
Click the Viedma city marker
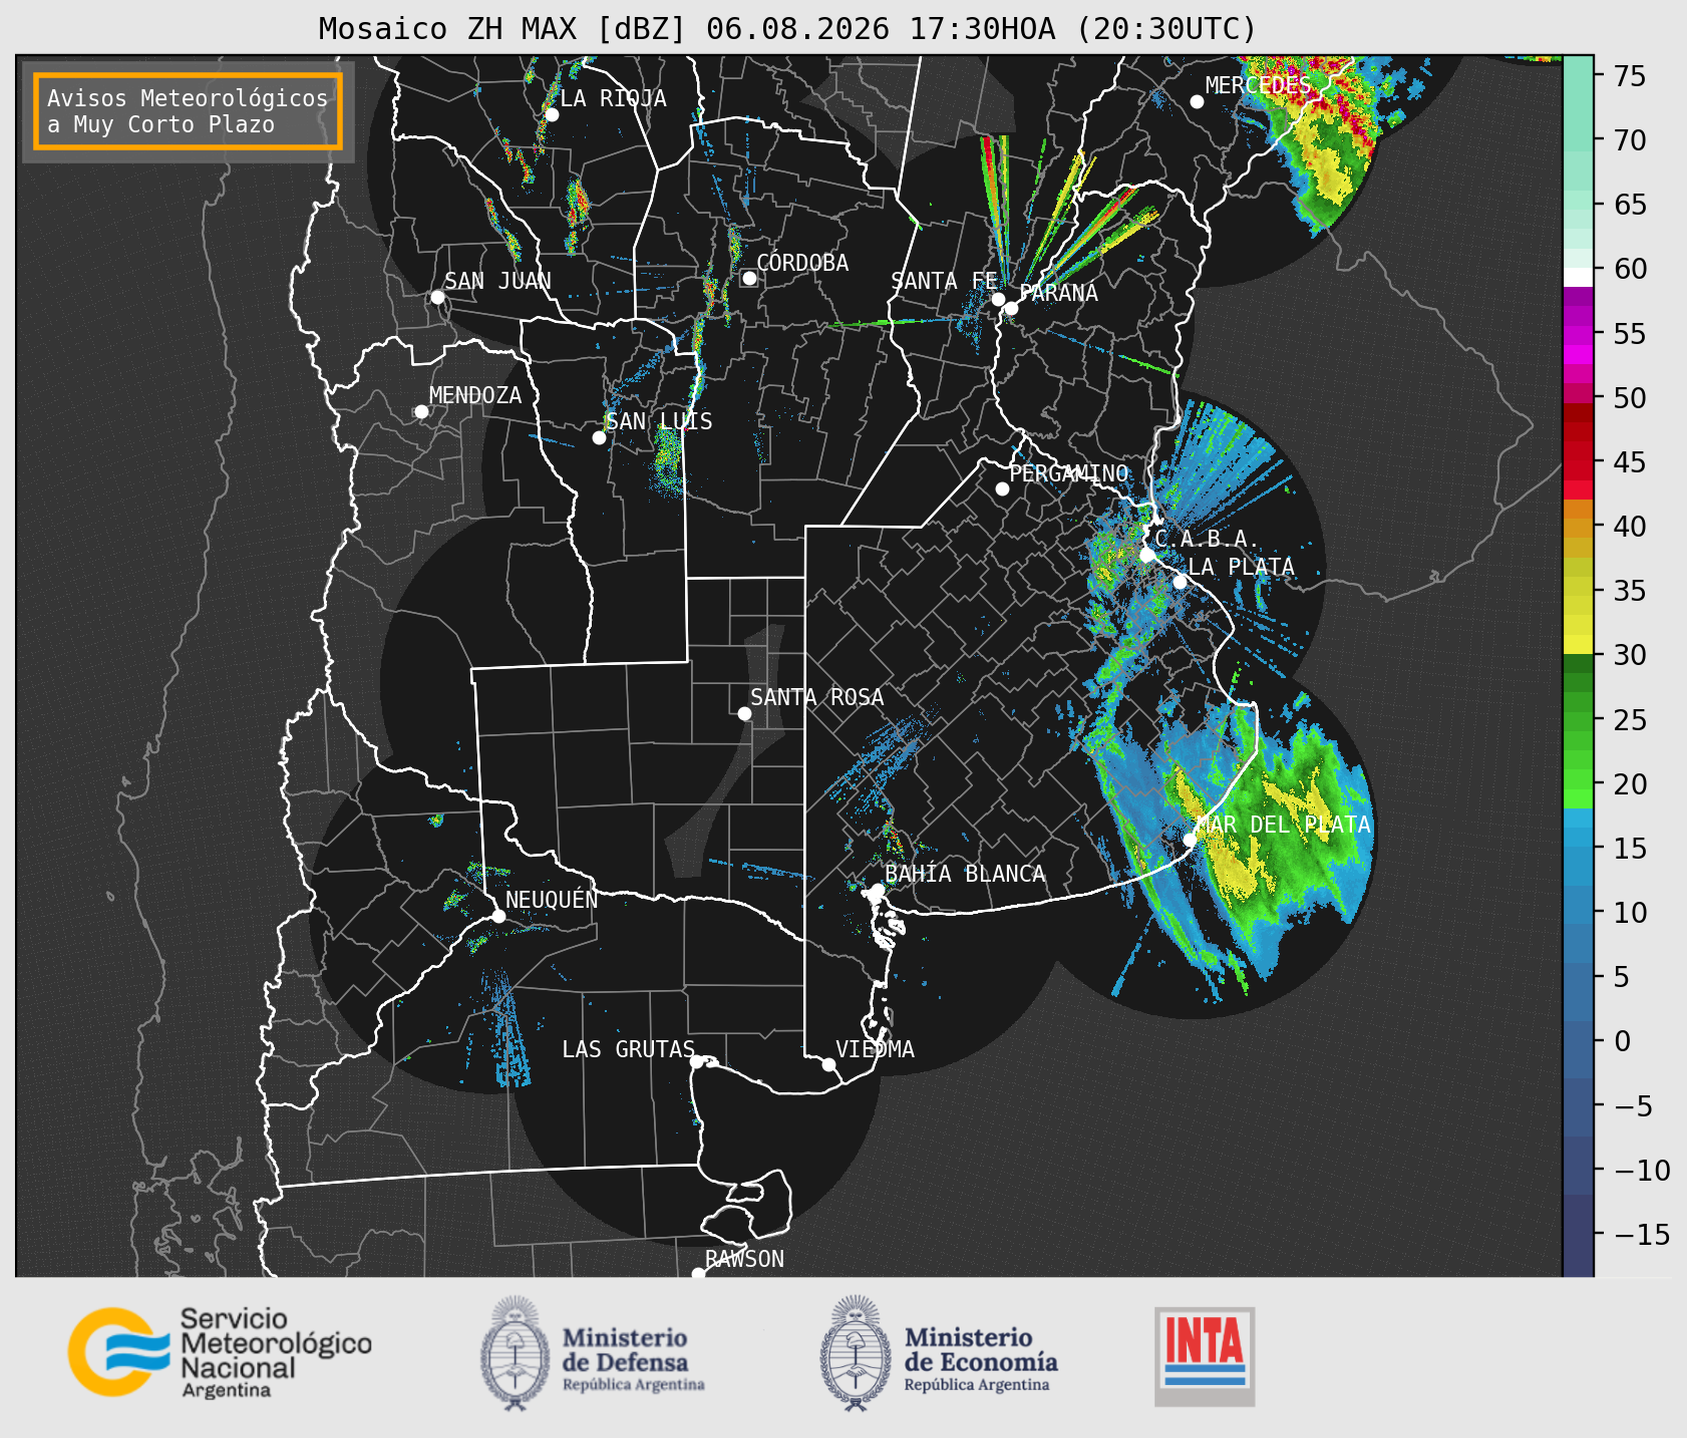click(x=828, y=1064)
